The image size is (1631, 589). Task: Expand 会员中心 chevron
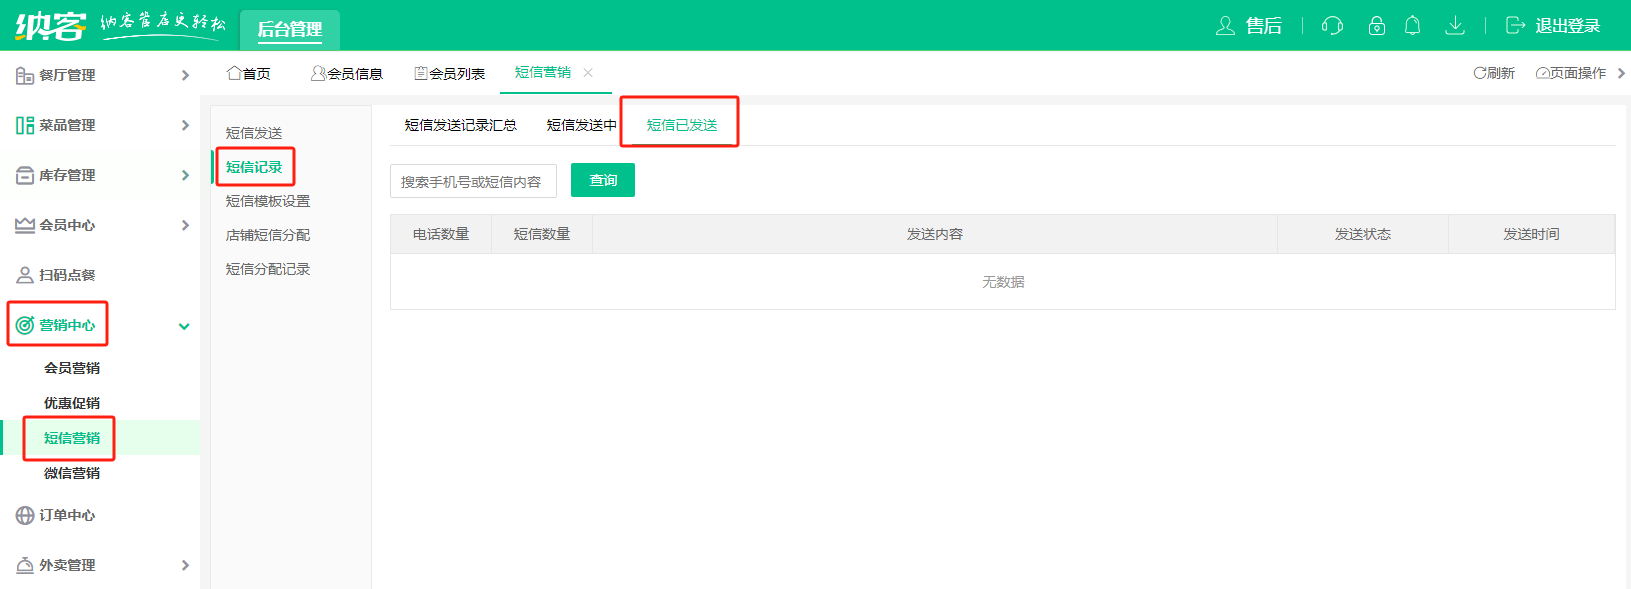[x=185, y=225]
